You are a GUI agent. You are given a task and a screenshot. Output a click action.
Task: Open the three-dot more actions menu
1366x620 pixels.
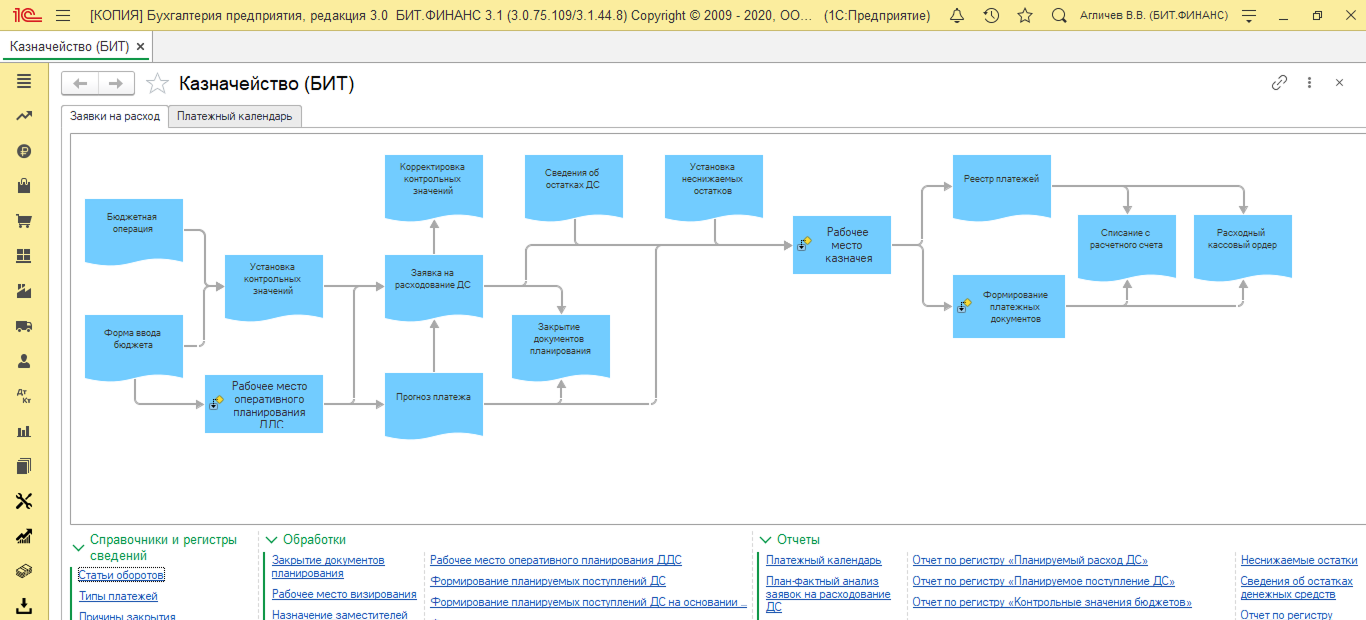[x=1309, y=83]
